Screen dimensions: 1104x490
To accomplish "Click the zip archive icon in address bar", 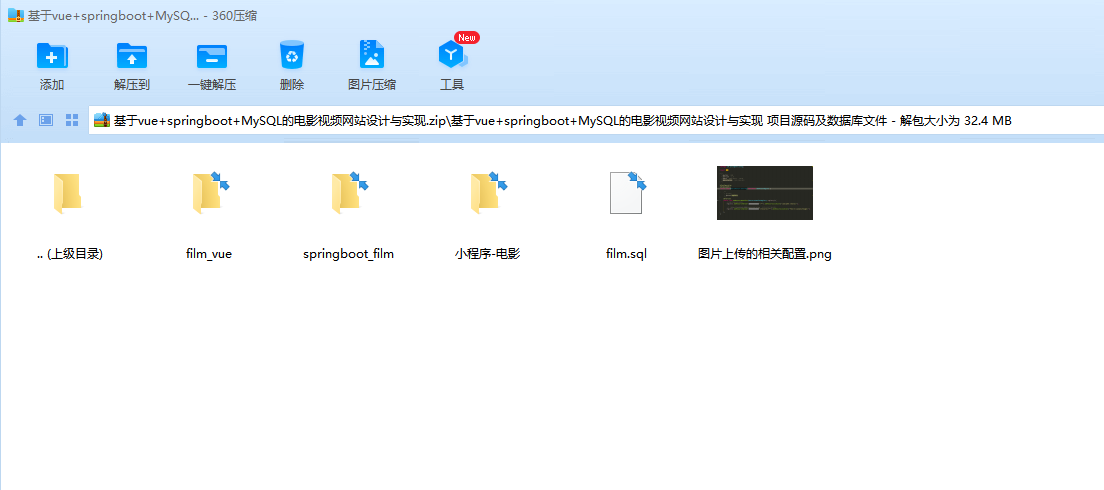I will pos(102,120).
